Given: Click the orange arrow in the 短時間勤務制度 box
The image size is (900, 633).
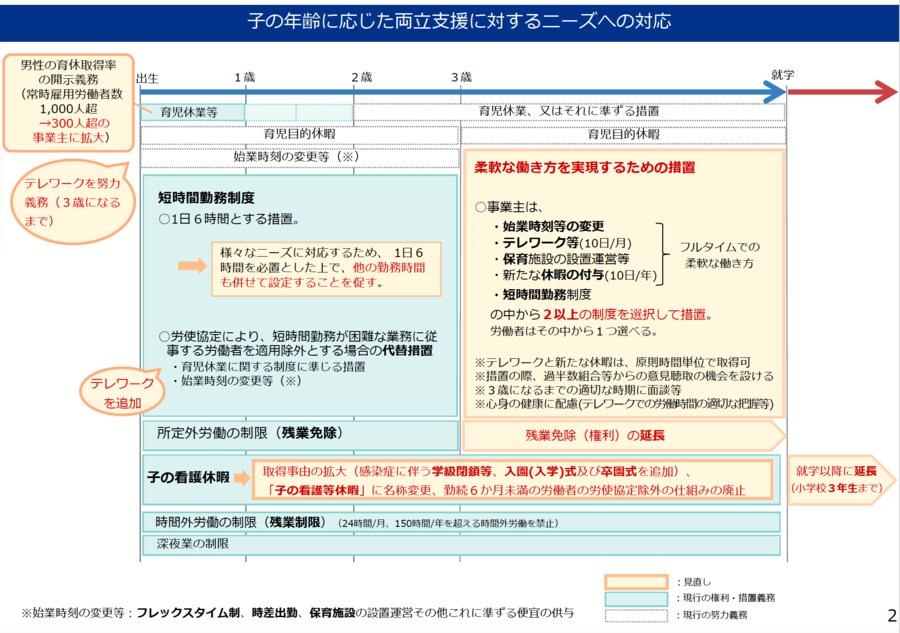Looking at the screenshot, I should click(191, 266).
